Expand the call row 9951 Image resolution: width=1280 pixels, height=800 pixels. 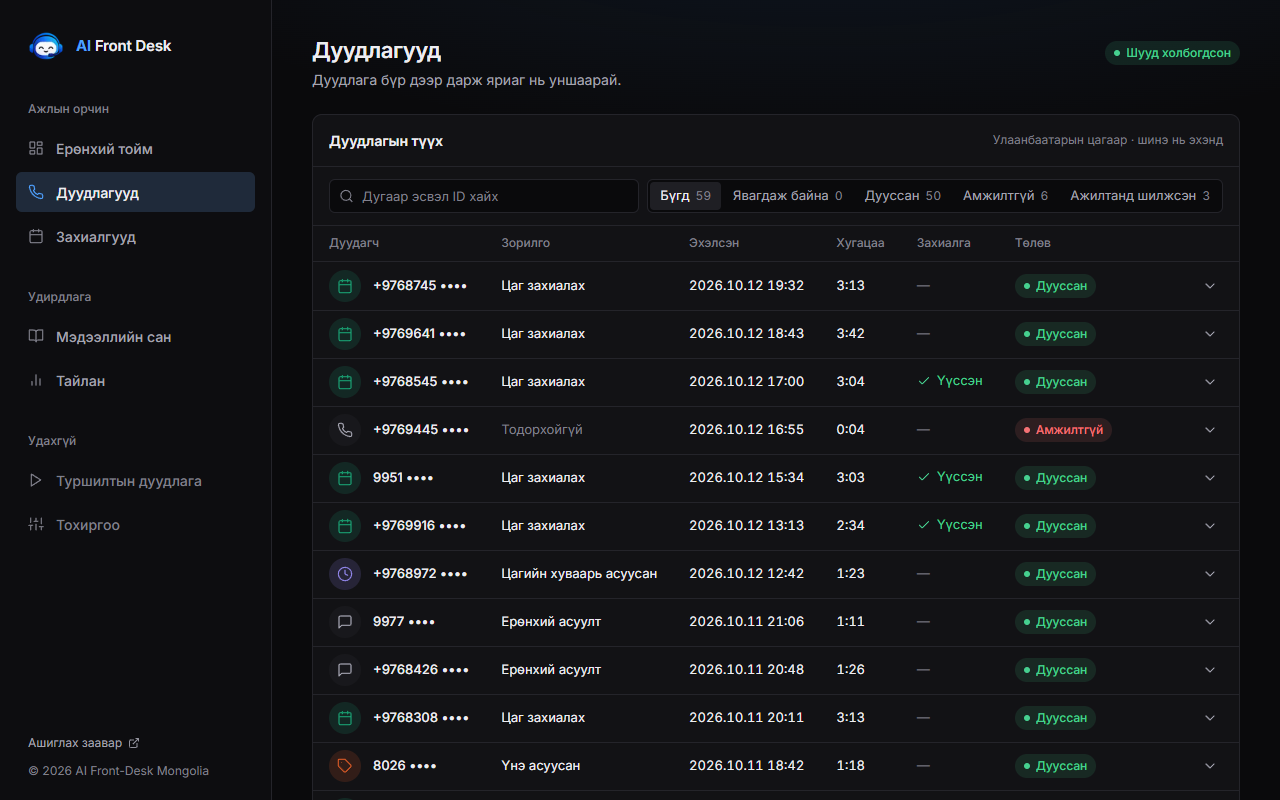pos(1210,478)
